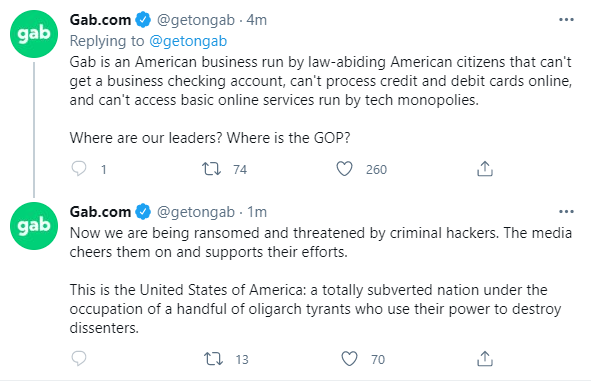Click the @getongab link after 'Replying to'
The image size is (591, 382).
[188, 41]
